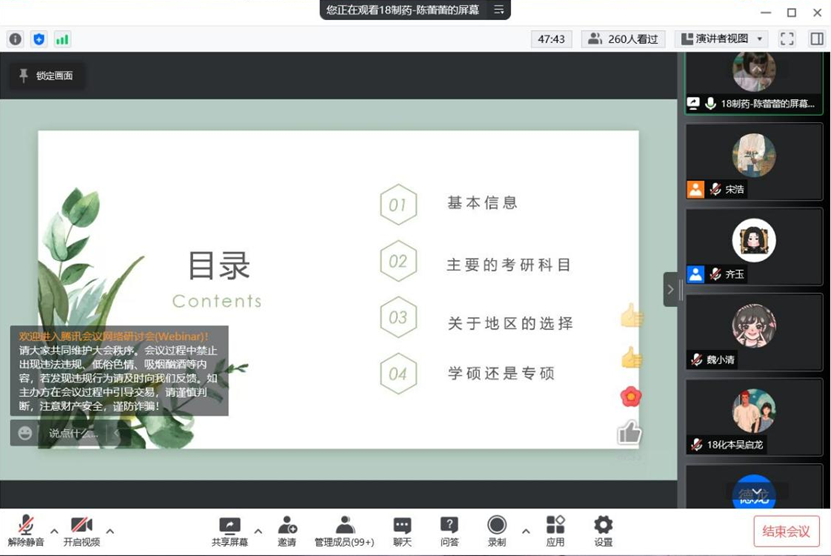Screen dimensions: 831x556
Task: Expand the arrow next to 共享屏幕
Action: pos(258,531)
